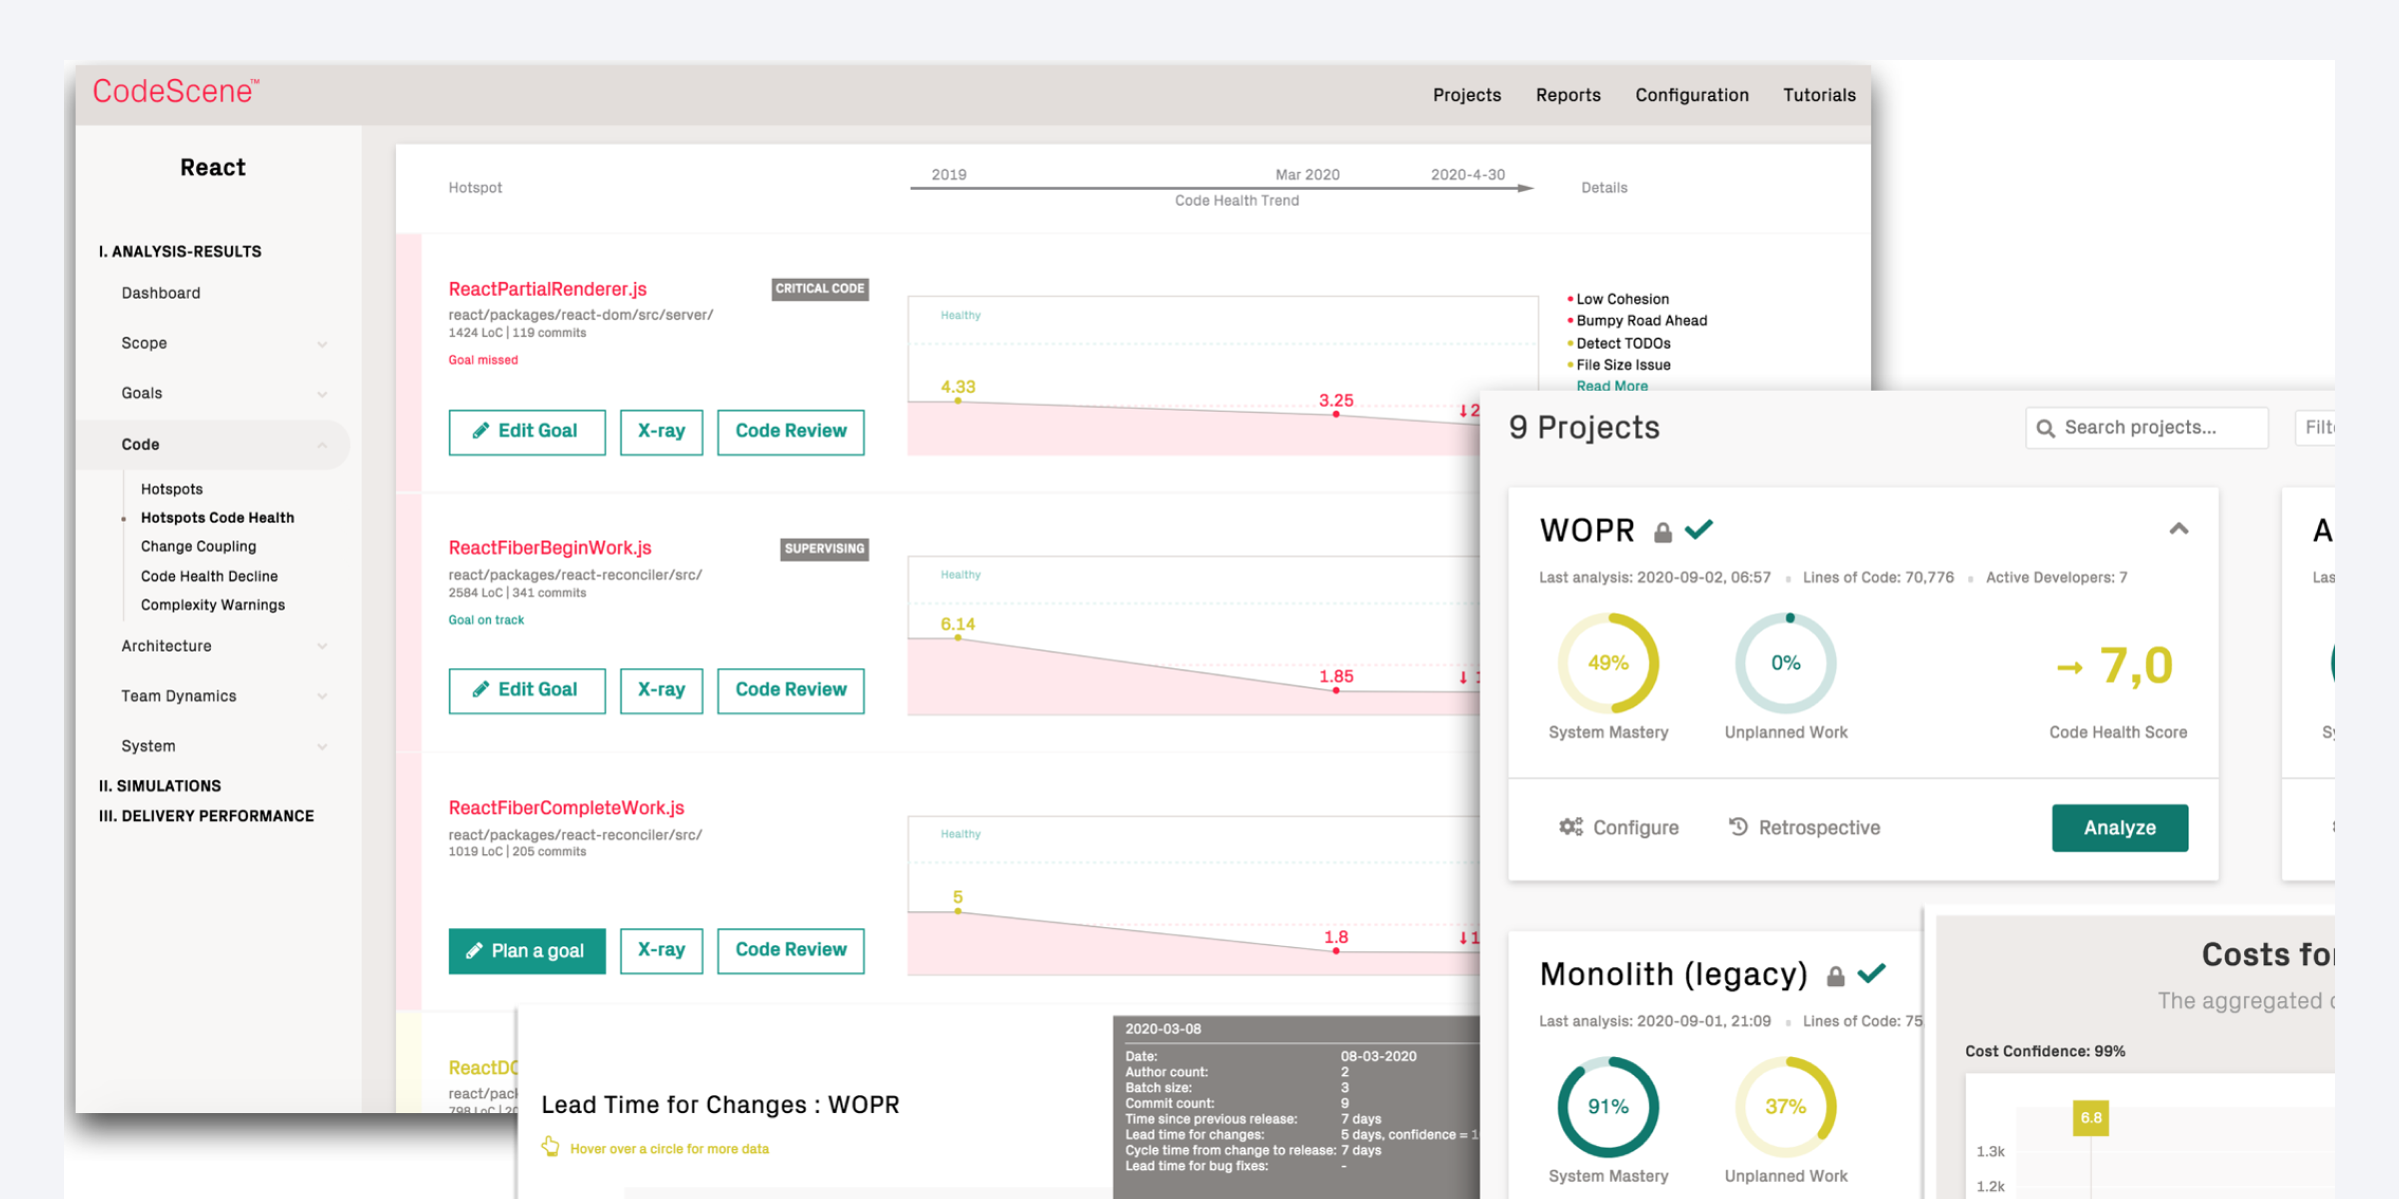Open Code Review for ReactFiberBeginWork.js
The width and height of the screenshot is (2399, 1199).
[x=790, y=690]
